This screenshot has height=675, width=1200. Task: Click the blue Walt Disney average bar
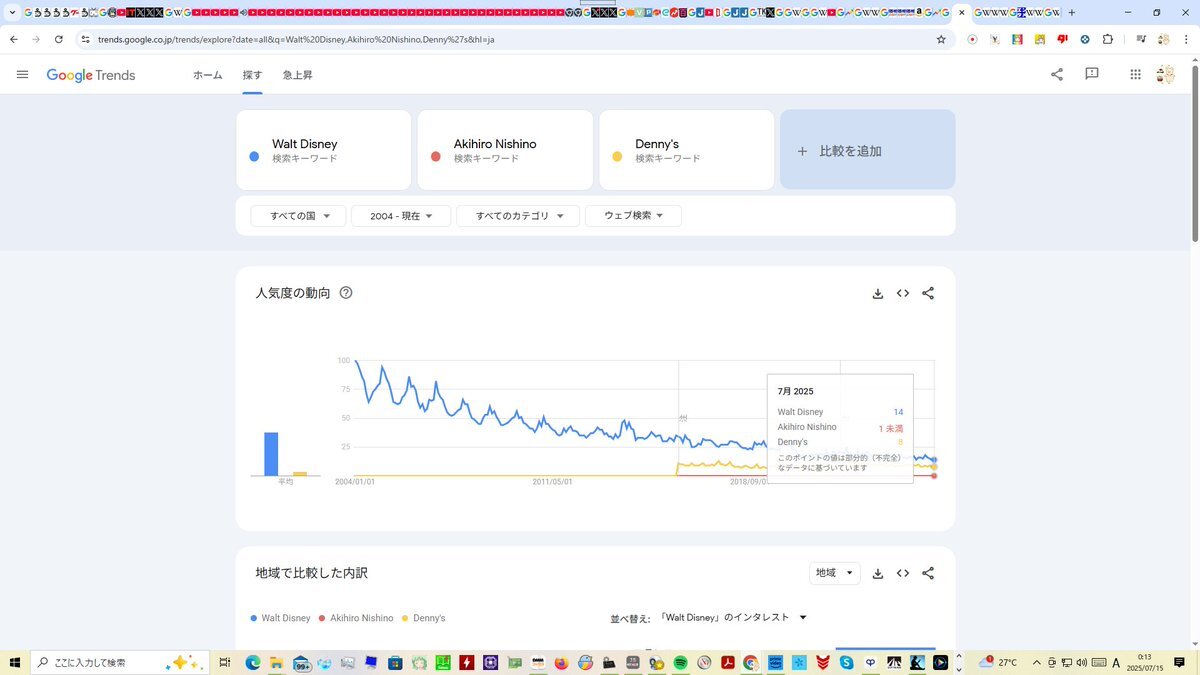tap(271, 454)
